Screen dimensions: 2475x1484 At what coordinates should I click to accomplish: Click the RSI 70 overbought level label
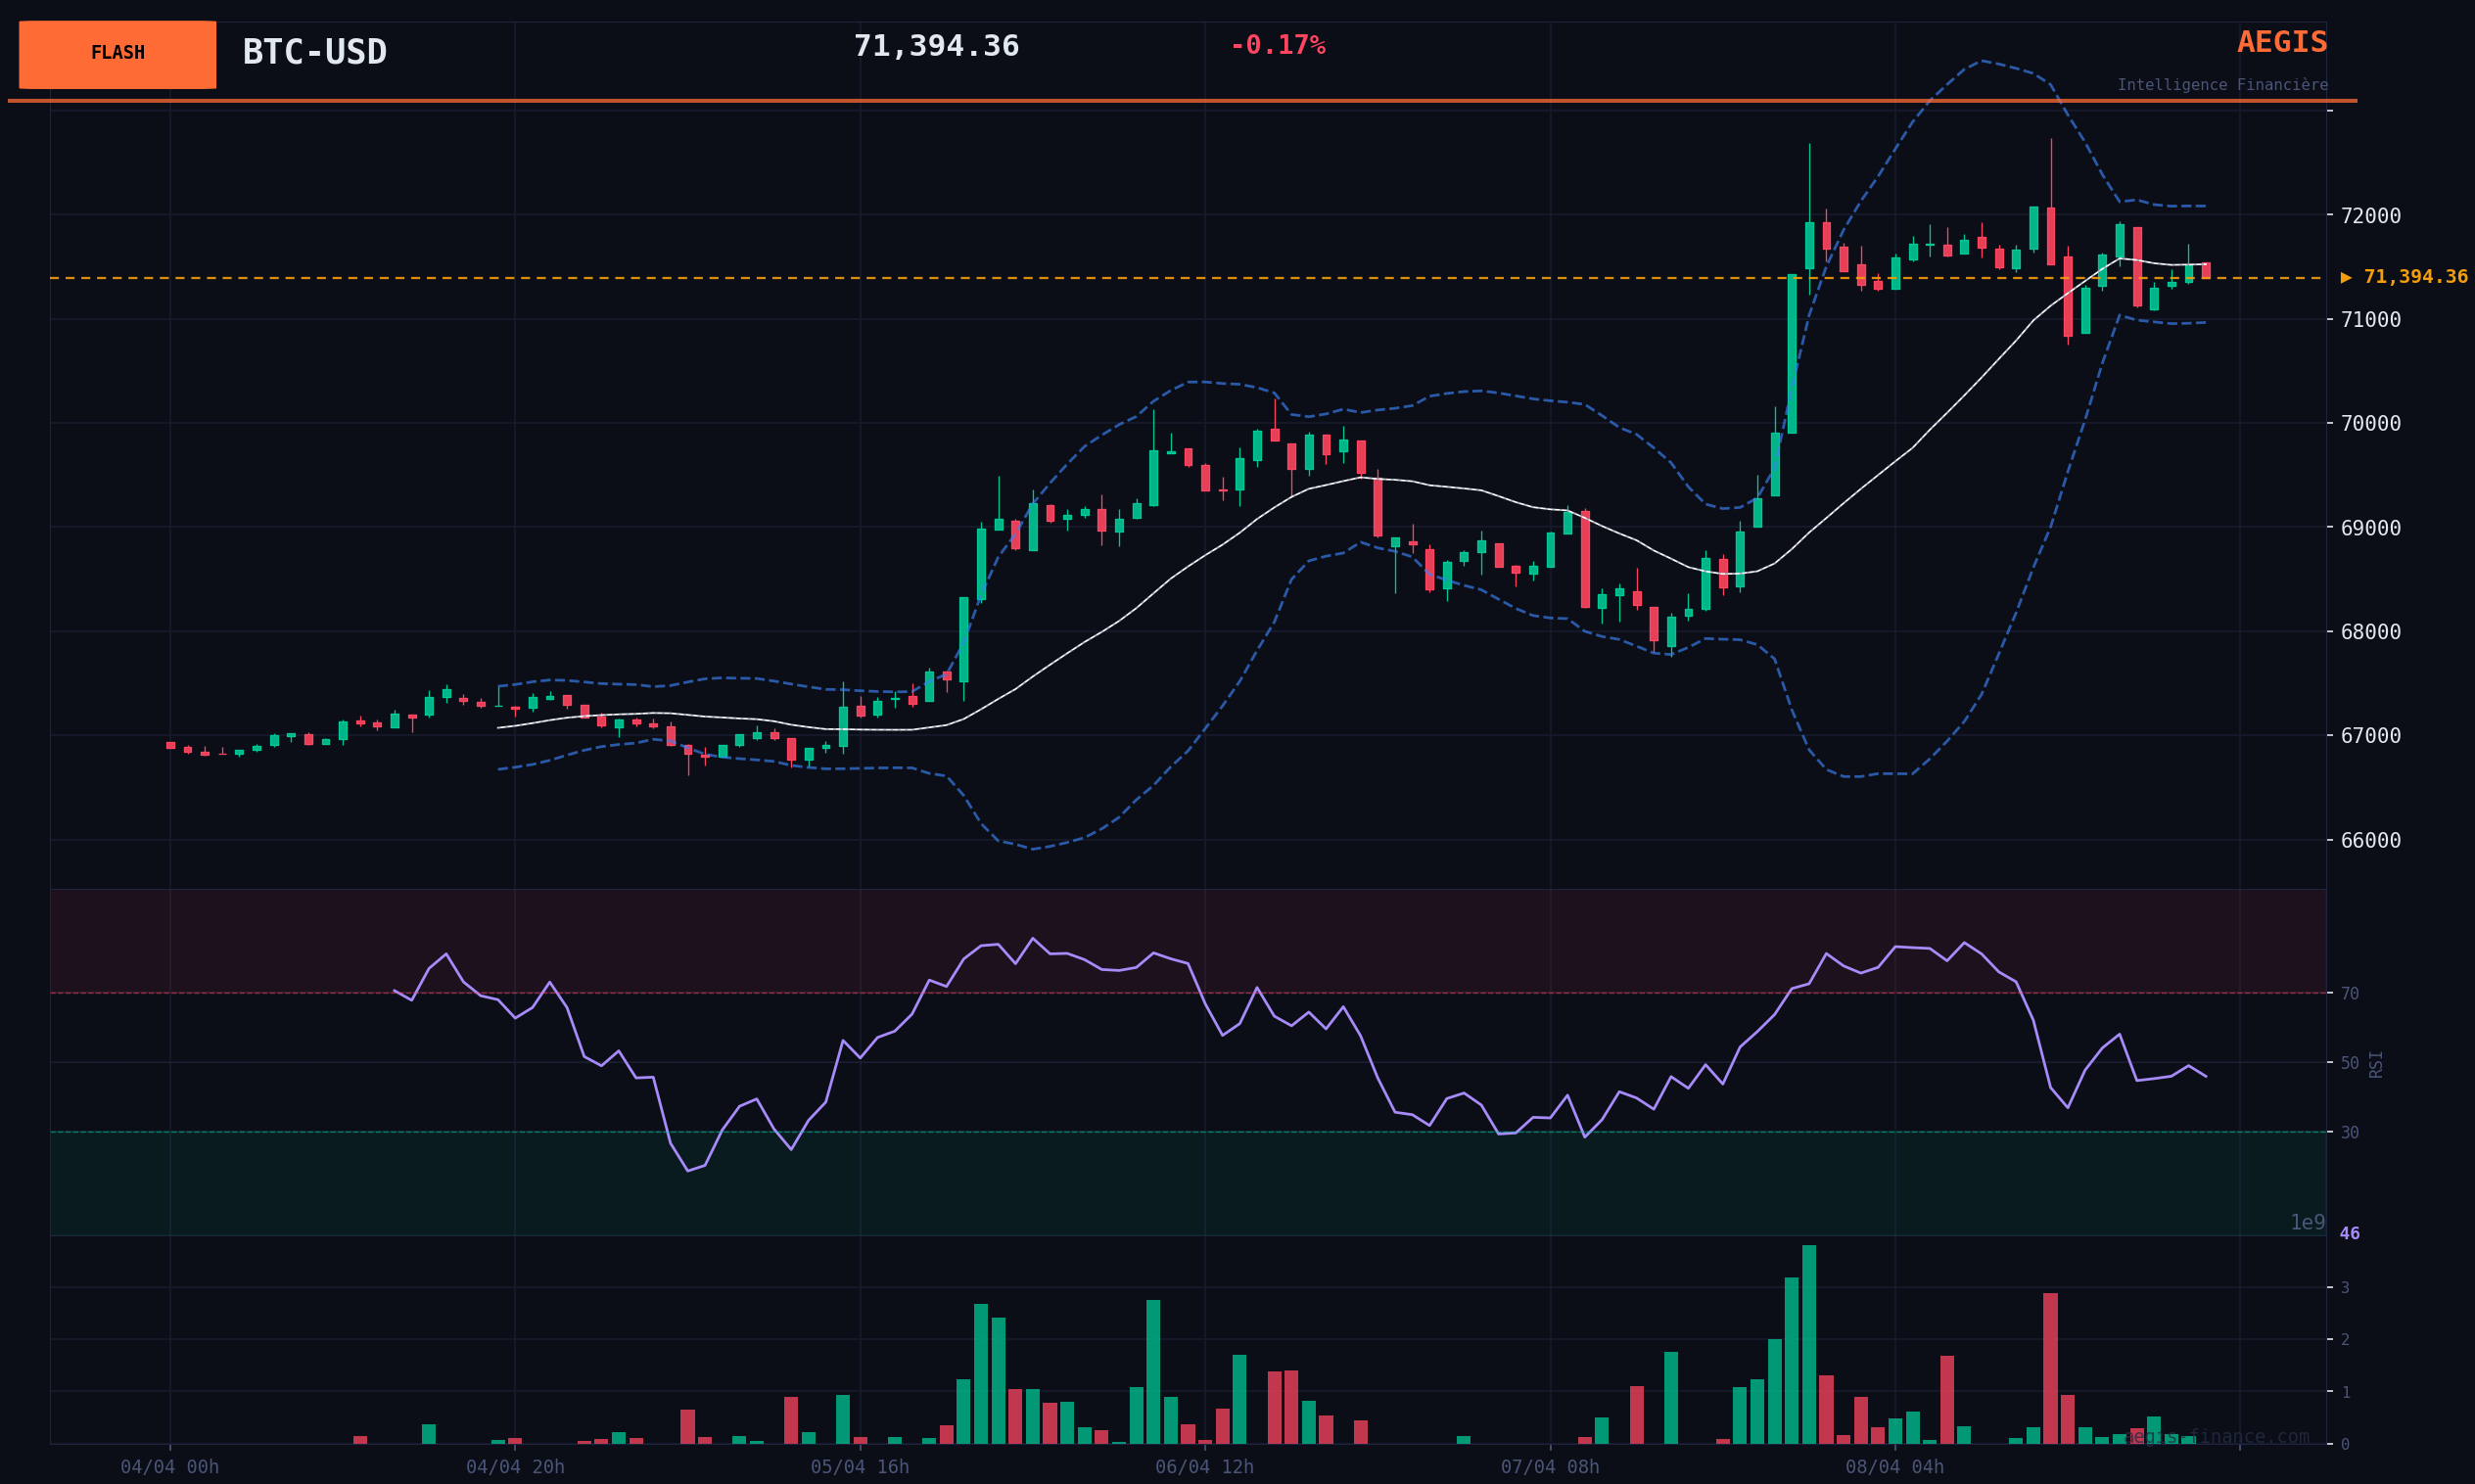click(x=2350, y=994)
